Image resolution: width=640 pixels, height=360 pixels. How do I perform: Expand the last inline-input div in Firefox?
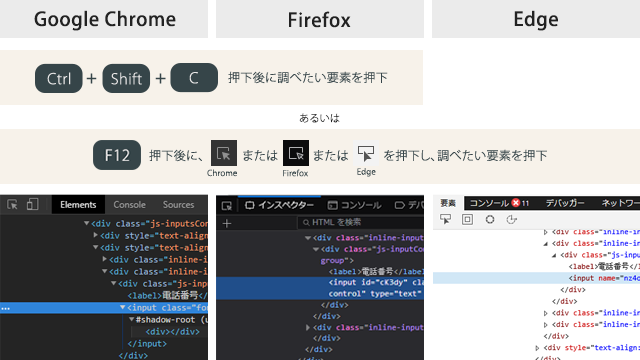coord(308,327)
